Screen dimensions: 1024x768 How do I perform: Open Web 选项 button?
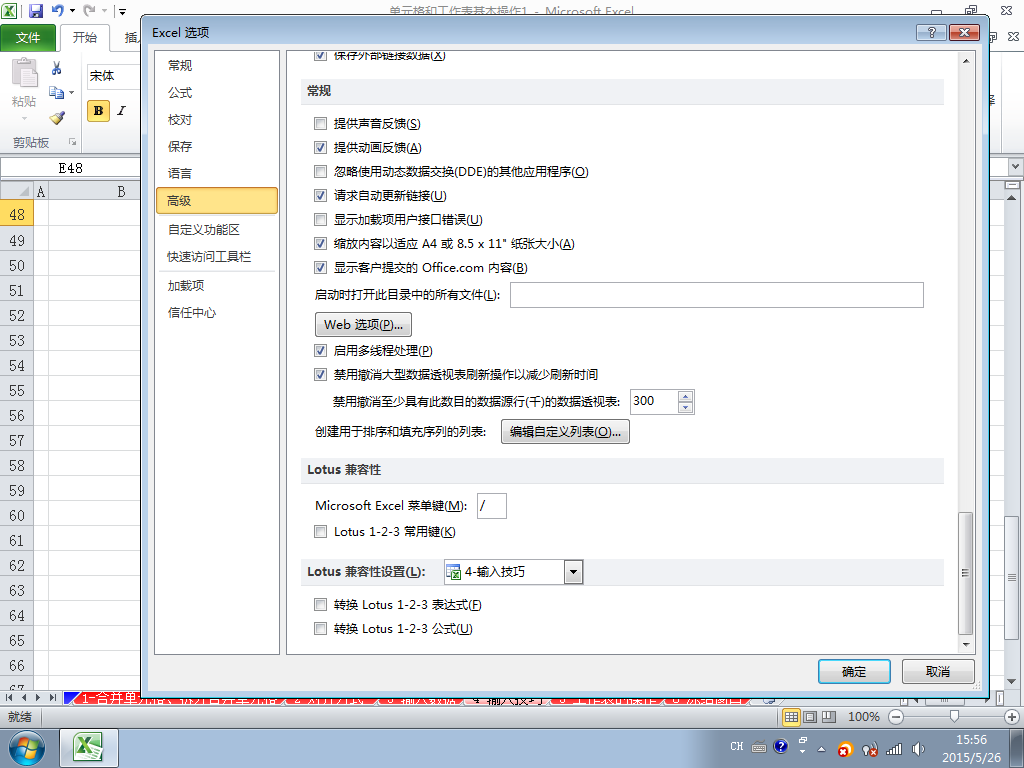[x=363, y=325]
